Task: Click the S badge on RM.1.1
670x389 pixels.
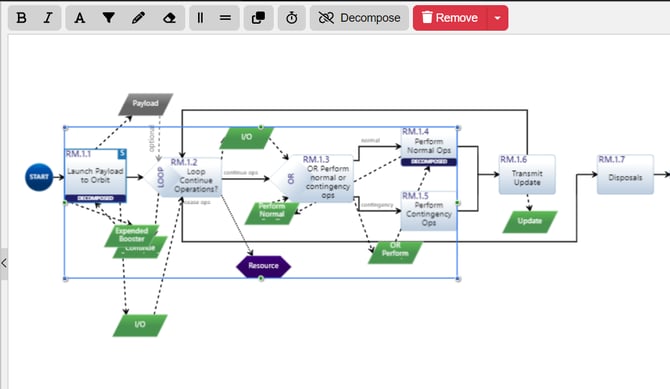Action: pos(122,153)
